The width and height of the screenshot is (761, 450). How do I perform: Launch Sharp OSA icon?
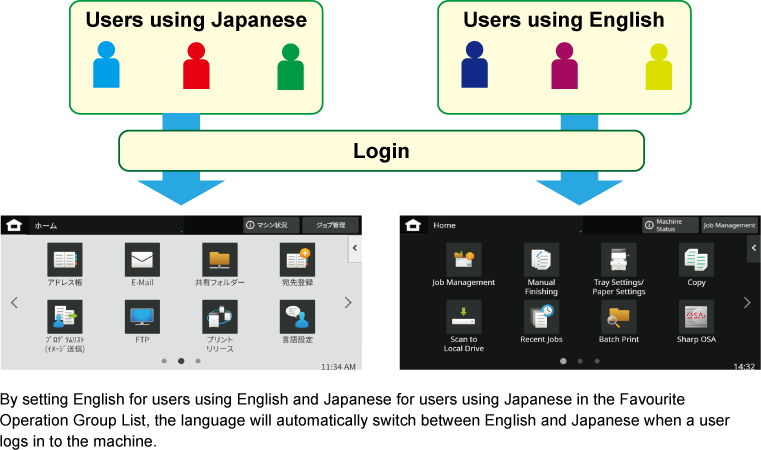pyautogui.click(x=696, y=317)
